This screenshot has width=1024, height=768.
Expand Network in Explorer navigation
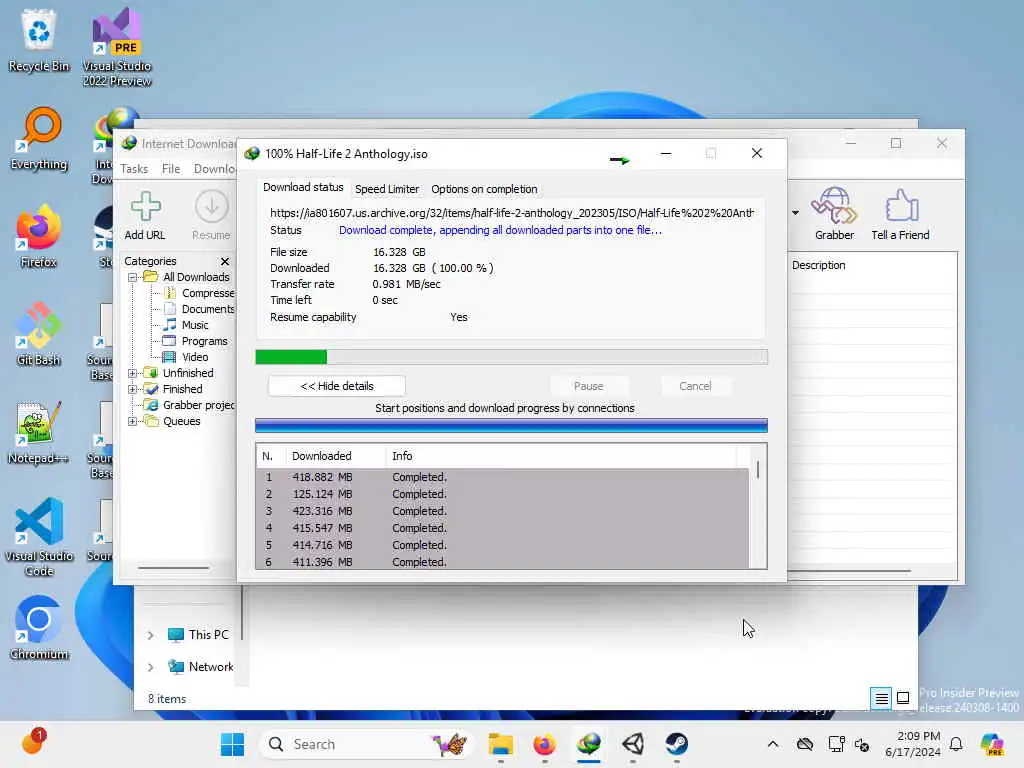coord(151,667)
